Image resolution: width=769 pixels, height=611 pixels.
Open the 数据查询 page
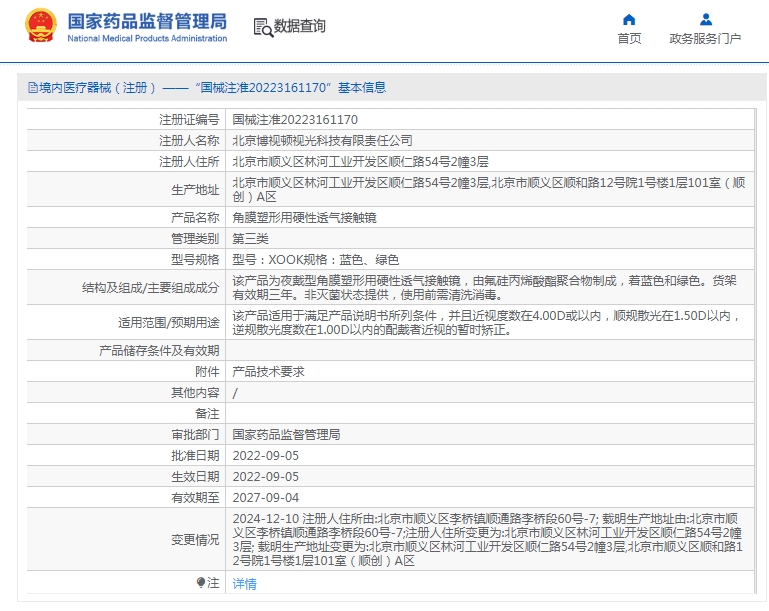coord(300,26)
